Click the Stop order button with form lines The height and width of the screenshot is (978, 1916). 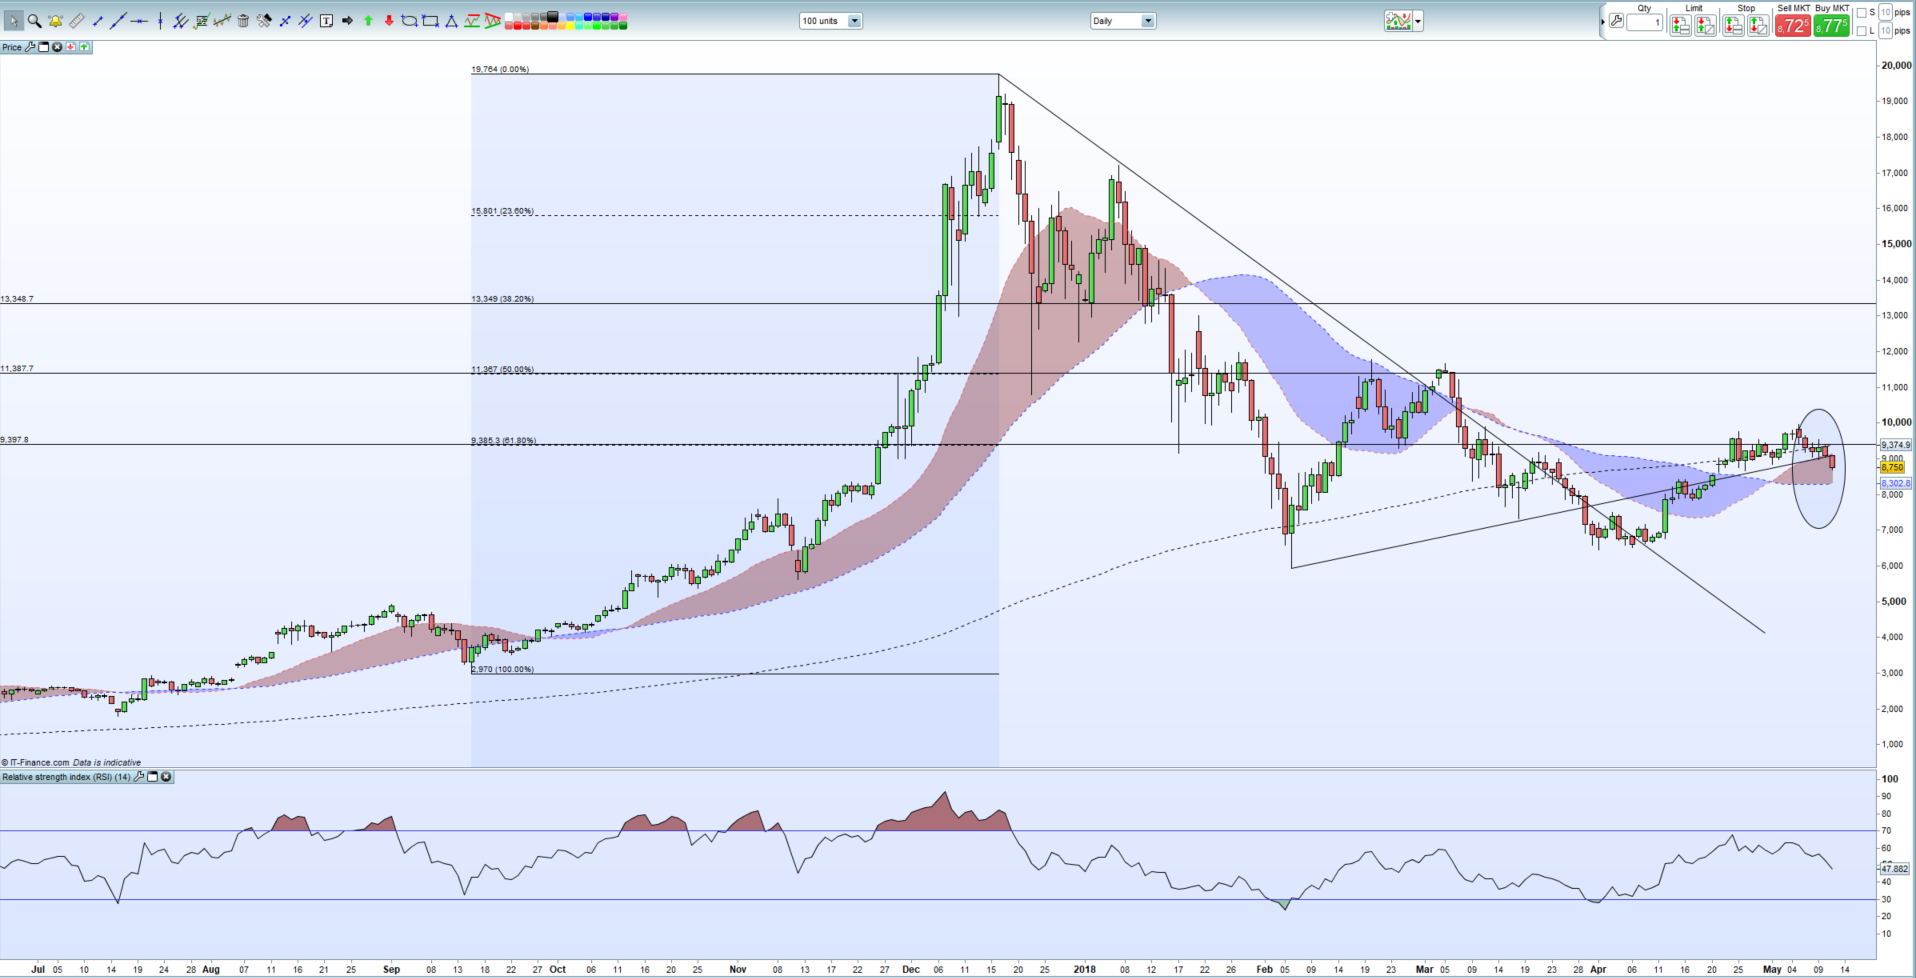pos(1733,26)
